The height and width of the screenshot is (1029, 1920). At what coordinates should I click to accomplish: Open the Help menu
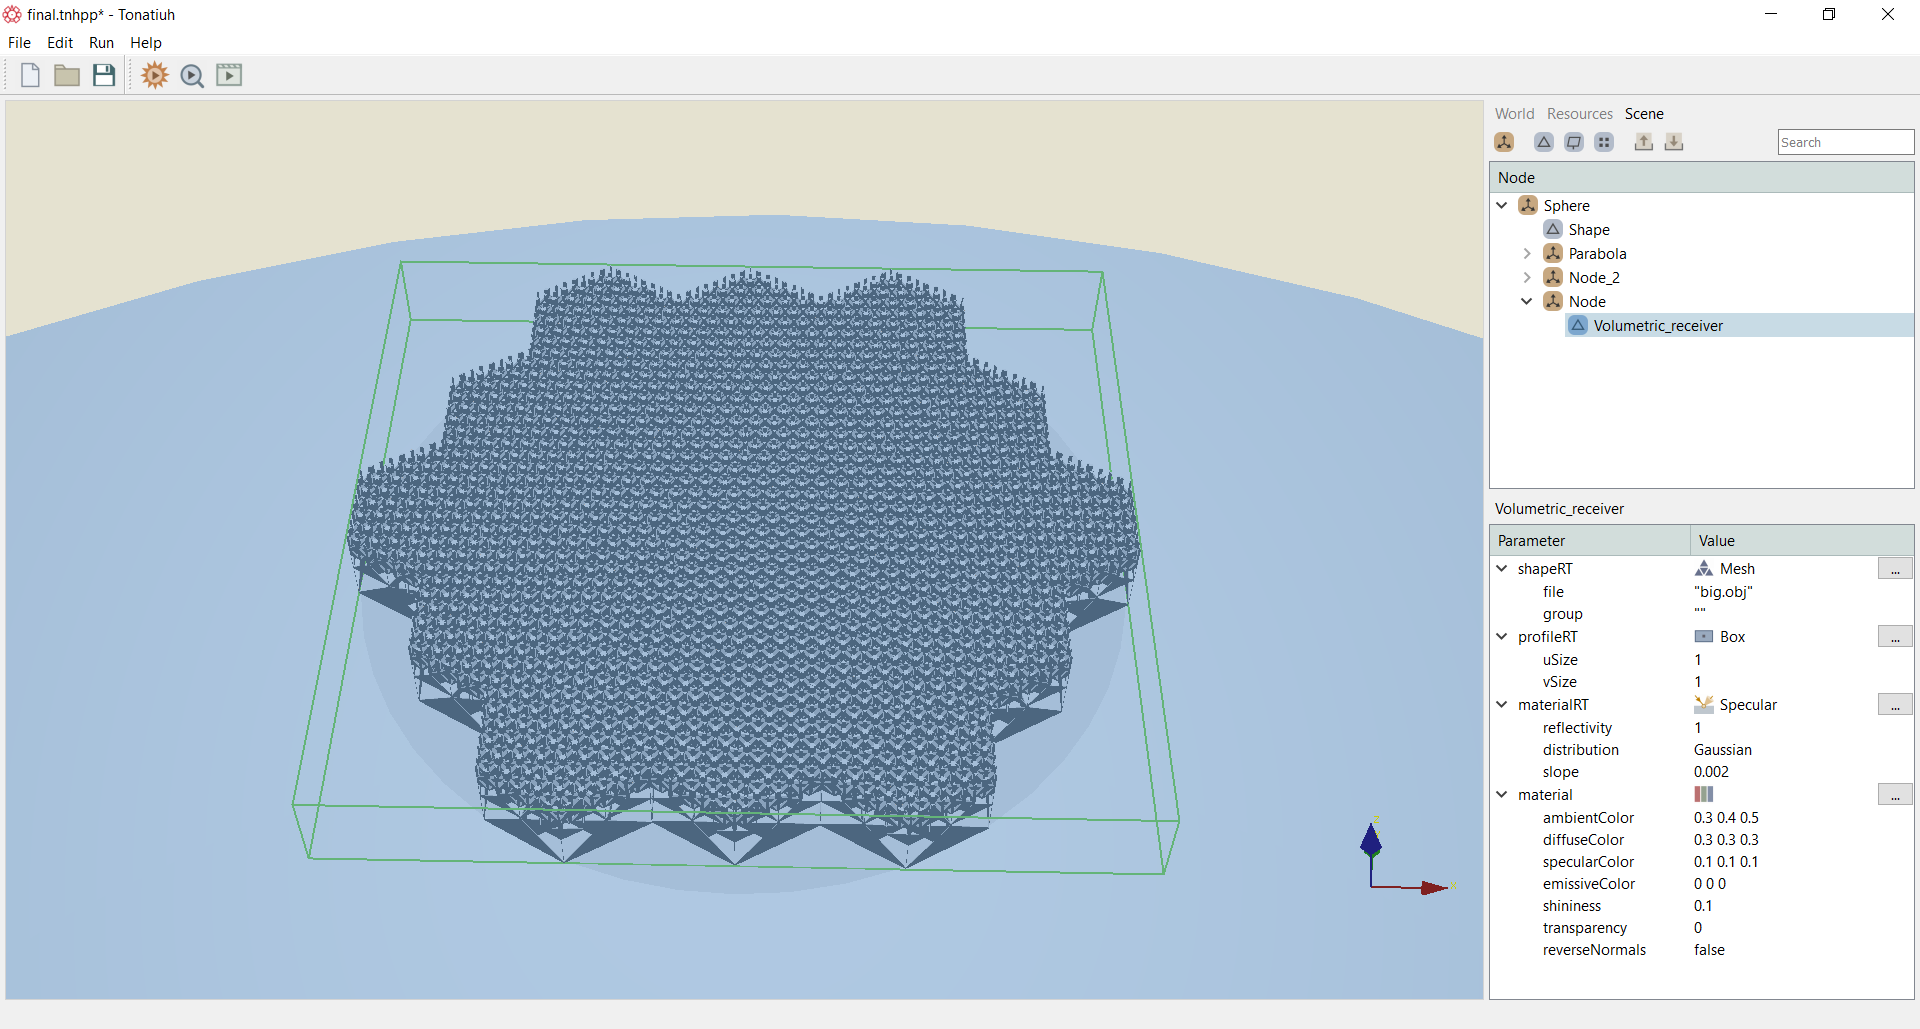point(146,43)
